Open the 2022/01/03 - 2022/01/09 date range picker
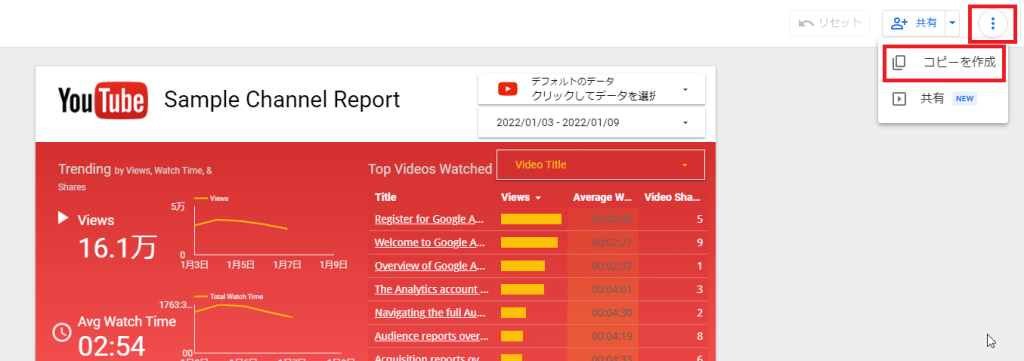Viewport: 1024px width, 361px height. [x=592, y=122]
